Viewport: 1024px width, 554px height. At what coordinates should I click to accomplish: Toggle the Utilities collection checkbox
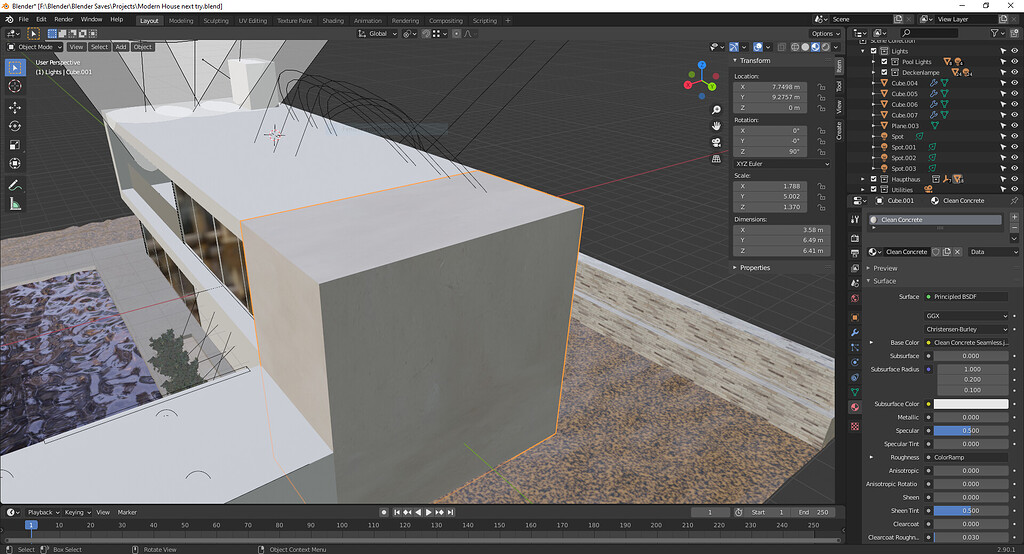(874, 189)
